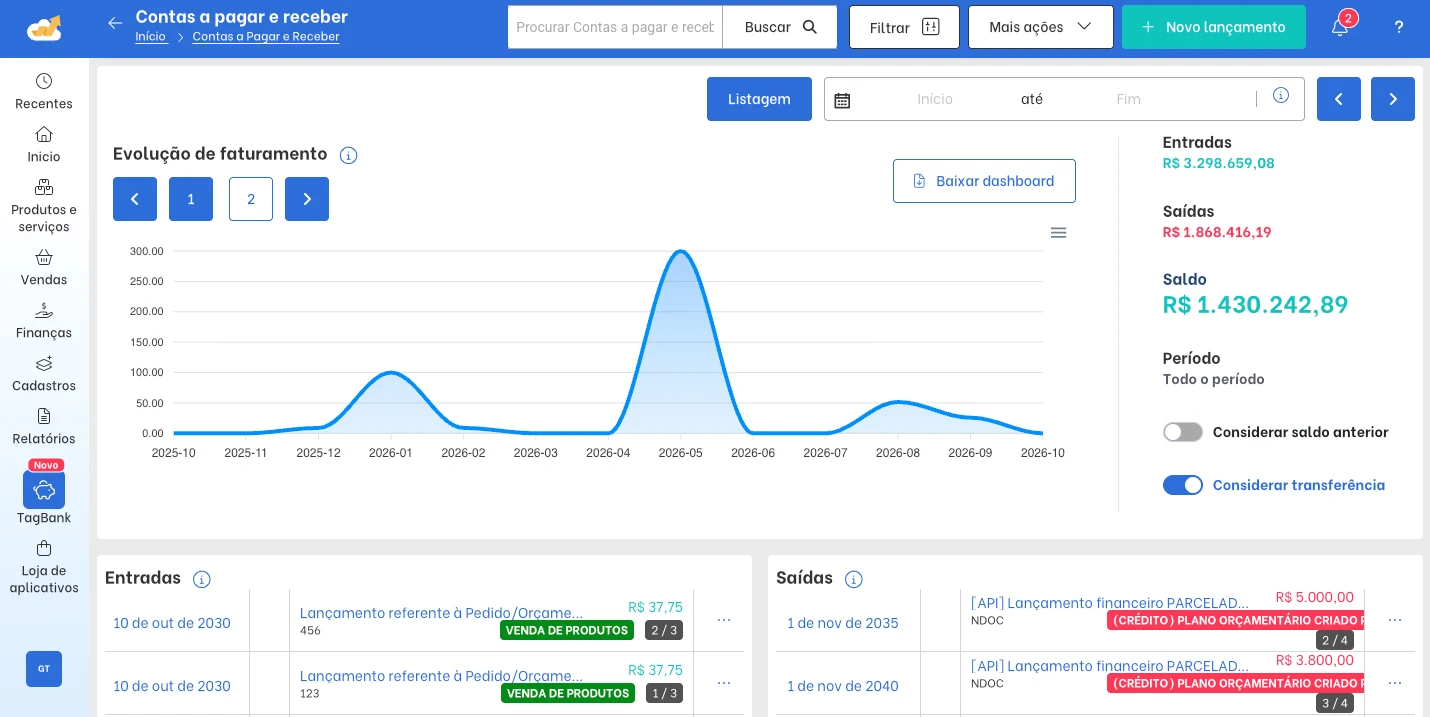Click Entradas total R$ 3.298.659,08
The height and width of the screenshot is (717, 1430).
pos(1218,163)
